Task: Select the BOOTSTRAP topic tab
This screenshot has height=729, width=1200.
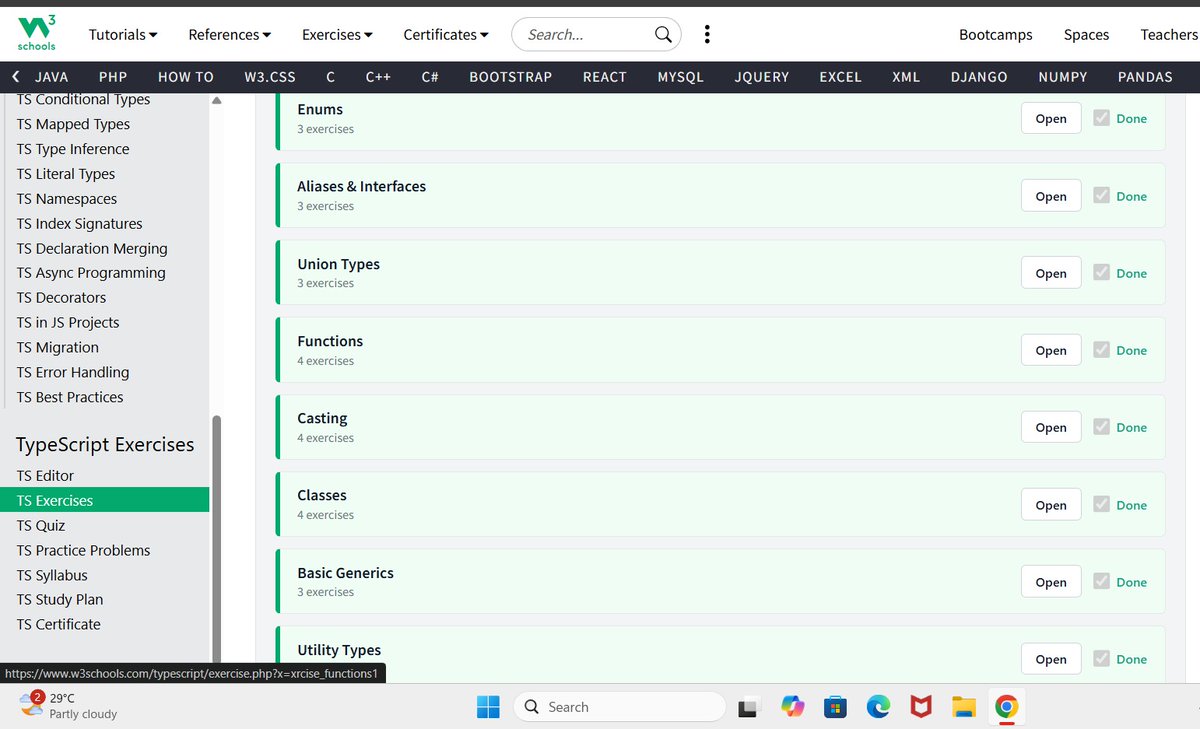Action: (511, 77)
